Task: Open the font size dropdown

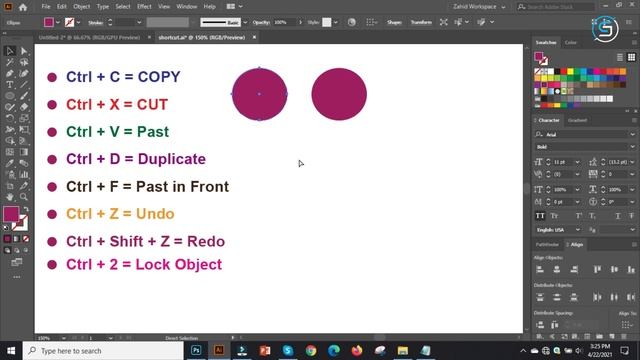Action: pyautogui.click(x=577, y=162)
